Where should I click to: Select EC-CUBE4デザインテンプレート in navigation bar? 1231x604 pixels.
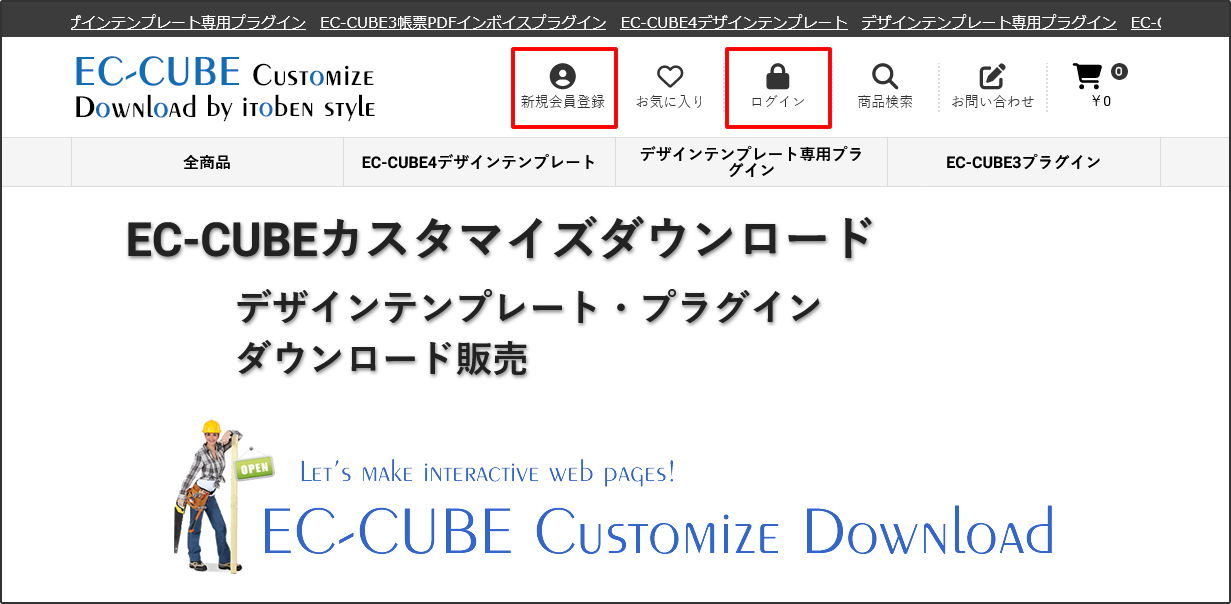(x=479, y=162)
